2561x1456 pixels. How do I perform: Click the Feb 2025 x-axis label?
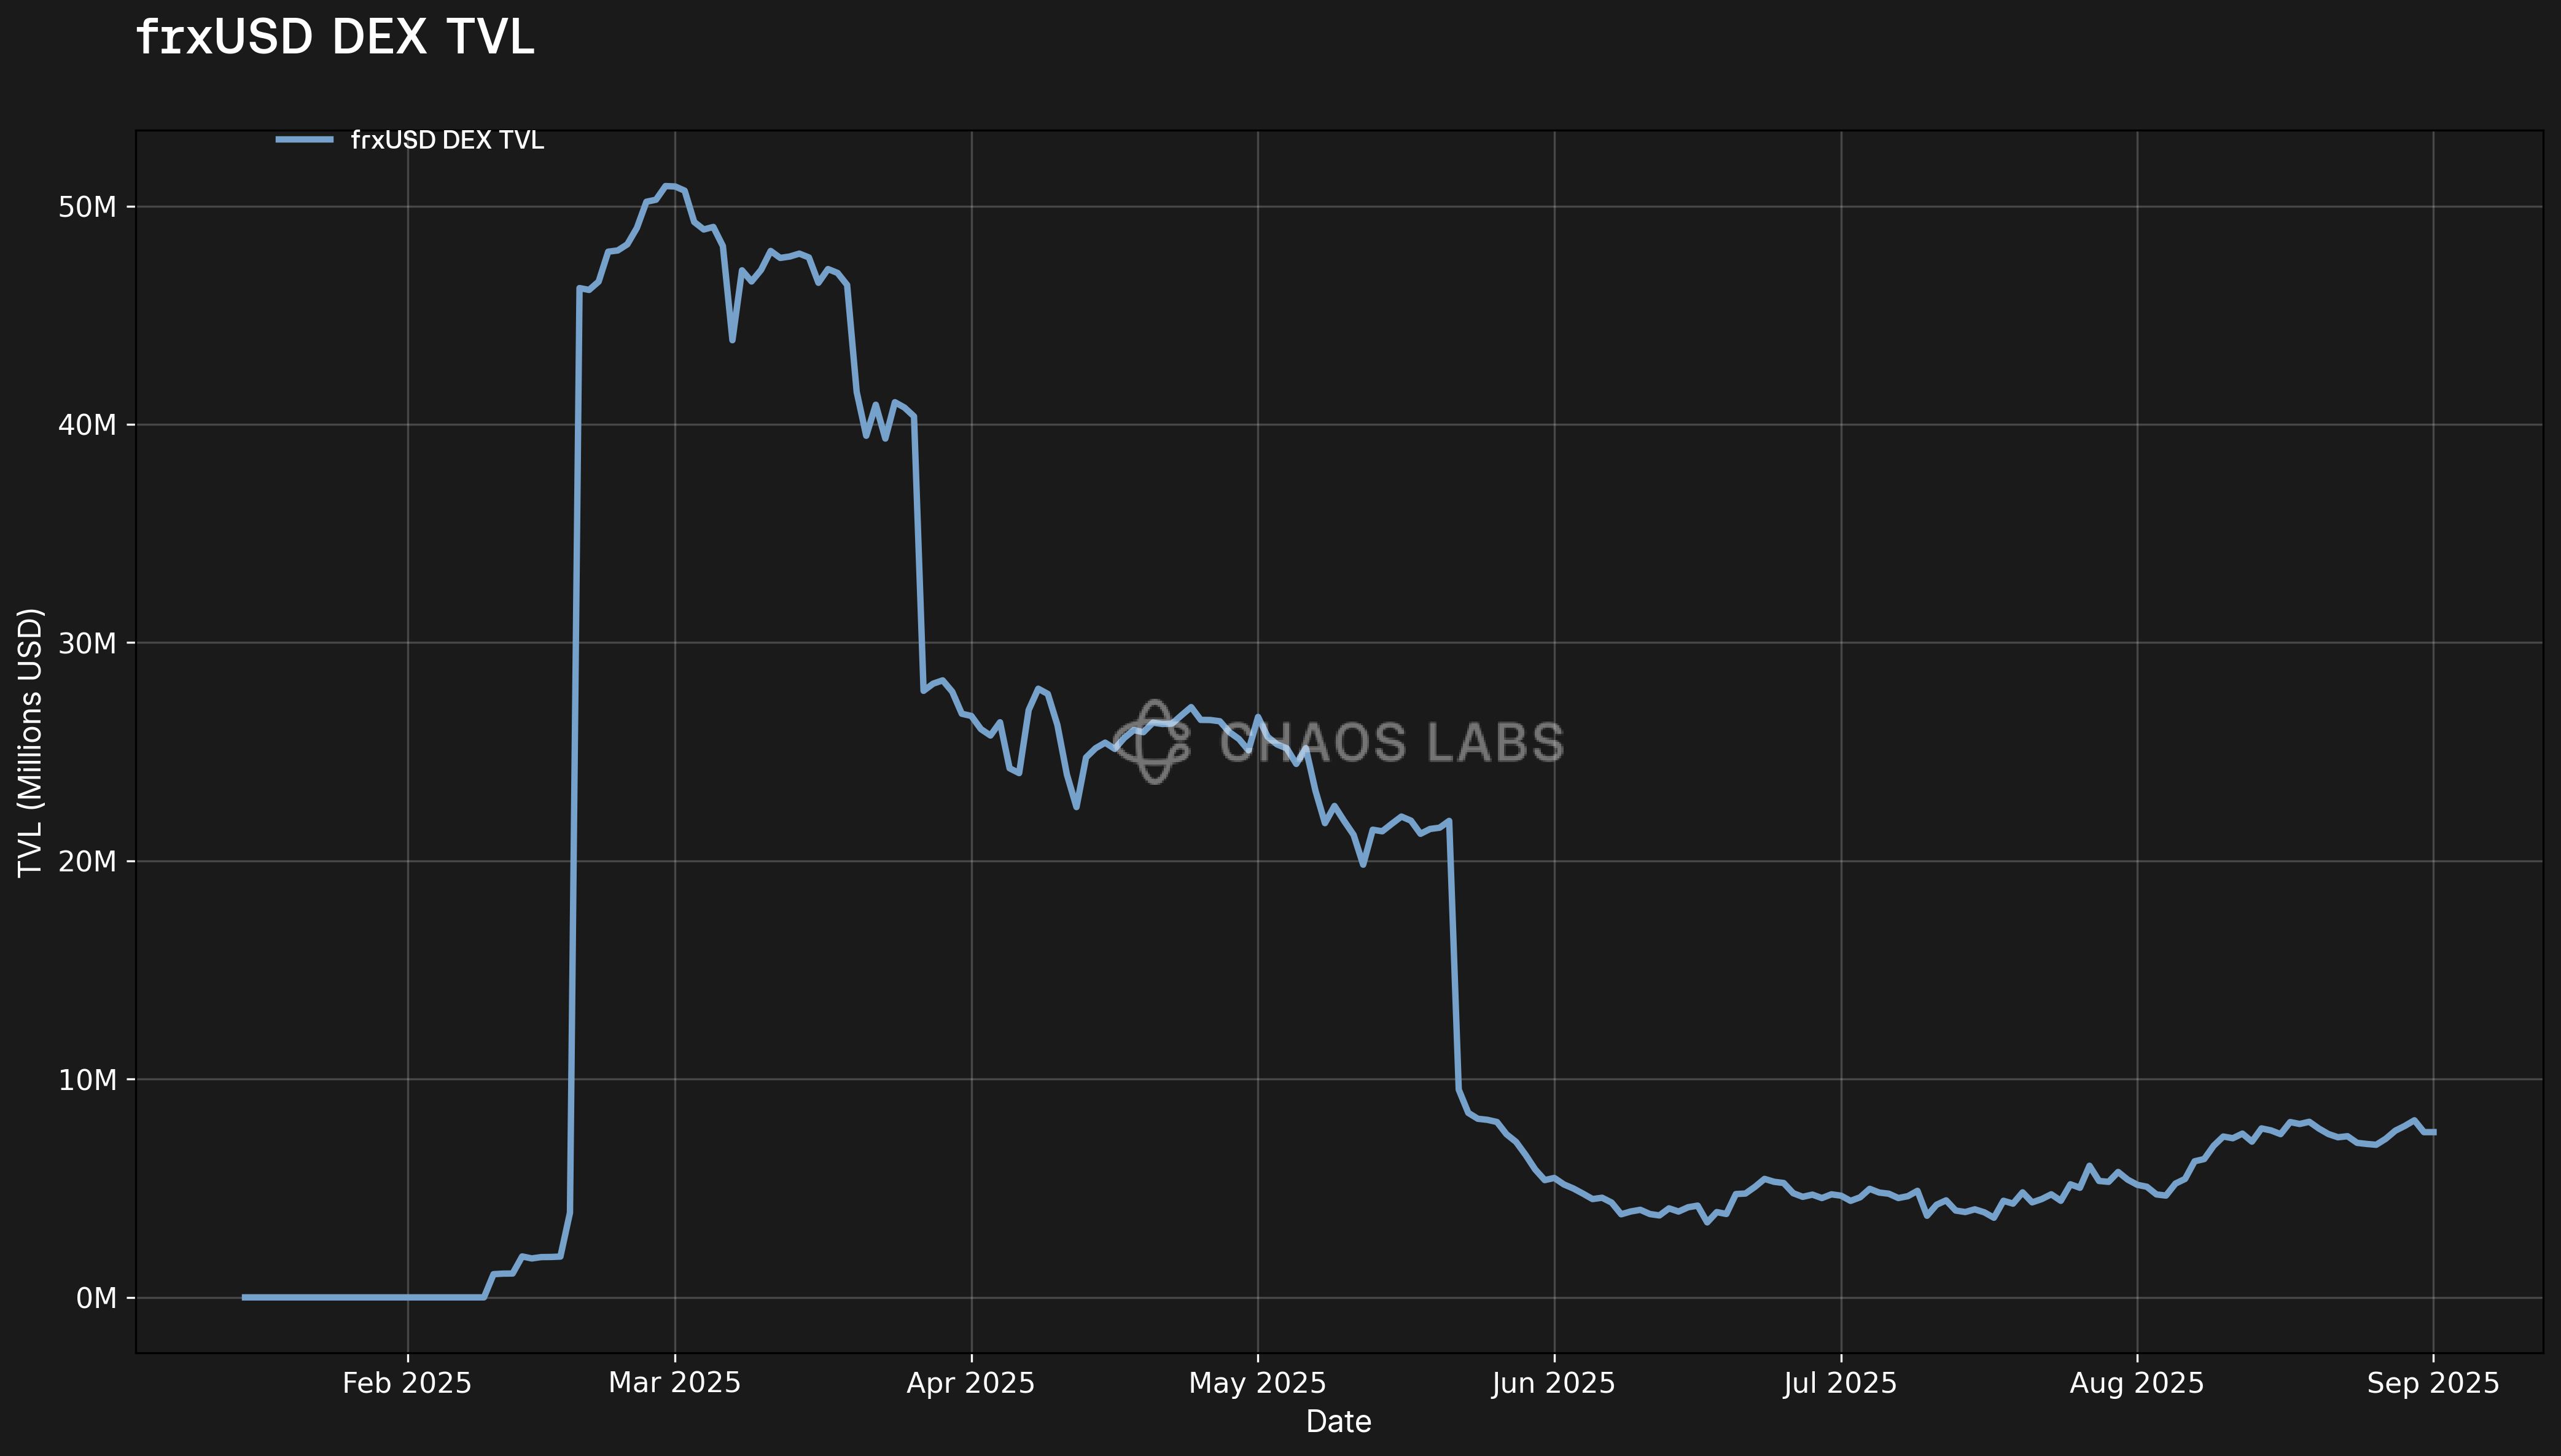(x=407, y=1383)
